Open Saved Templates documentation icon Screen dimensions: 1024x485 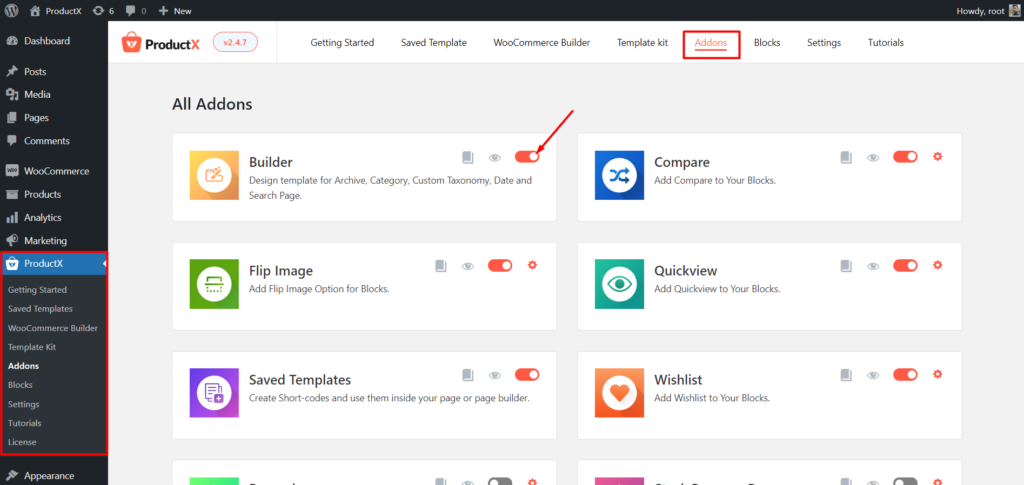(x=468, y=375)
